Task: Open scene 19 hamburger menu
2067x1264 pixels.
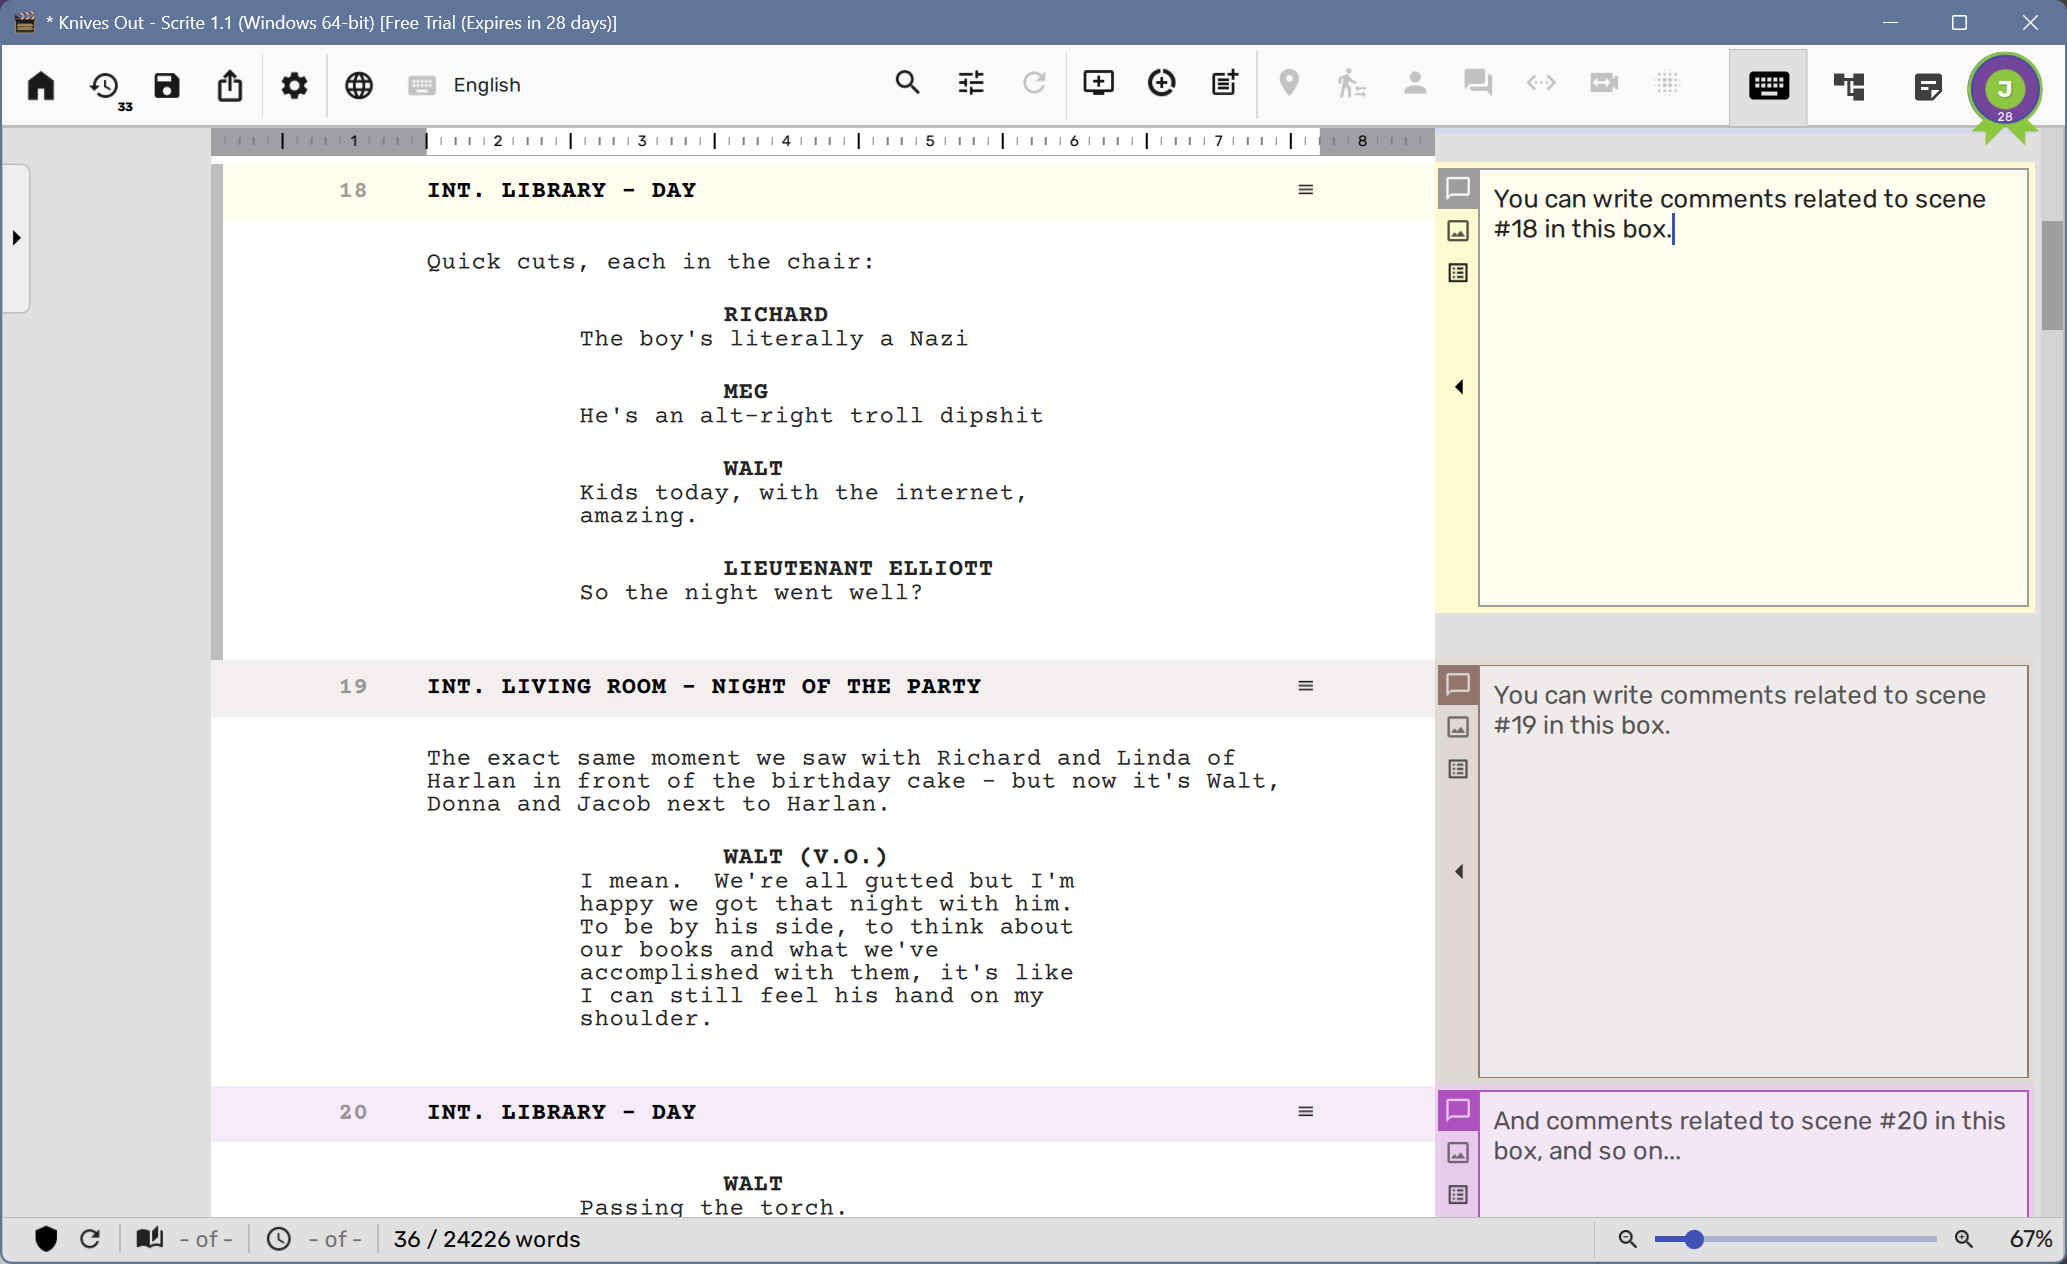Action: pyautogui.click(x=1305, y=686)
